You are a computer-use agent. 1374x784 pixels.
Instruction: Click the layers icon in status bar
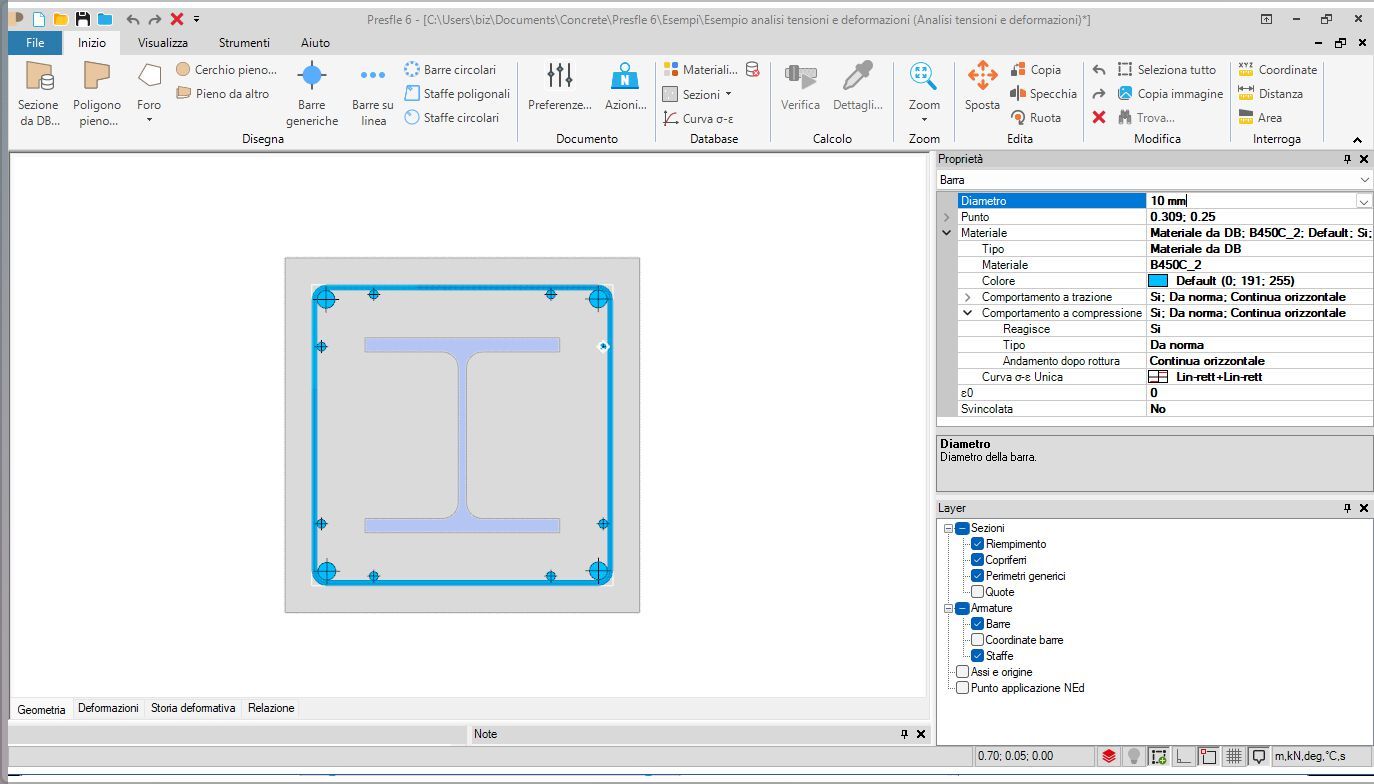(x=1109, y=756)
